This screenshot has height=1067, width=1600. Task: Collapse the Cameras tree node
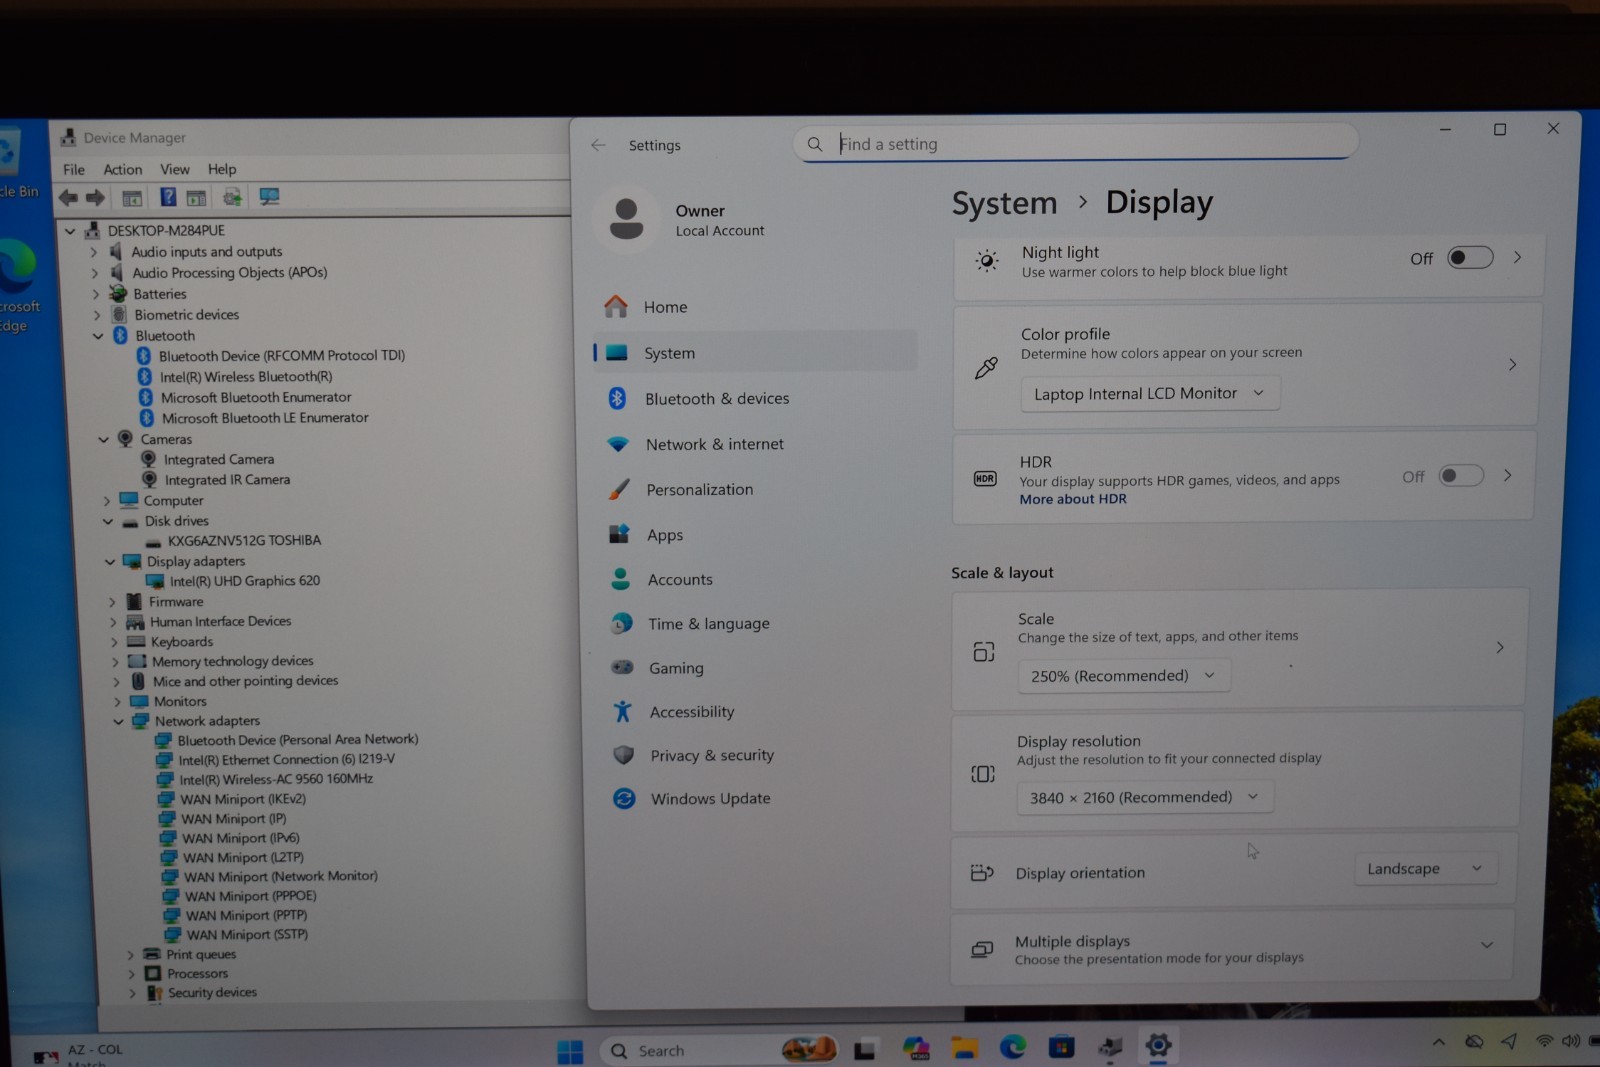(x=103, y=439)
